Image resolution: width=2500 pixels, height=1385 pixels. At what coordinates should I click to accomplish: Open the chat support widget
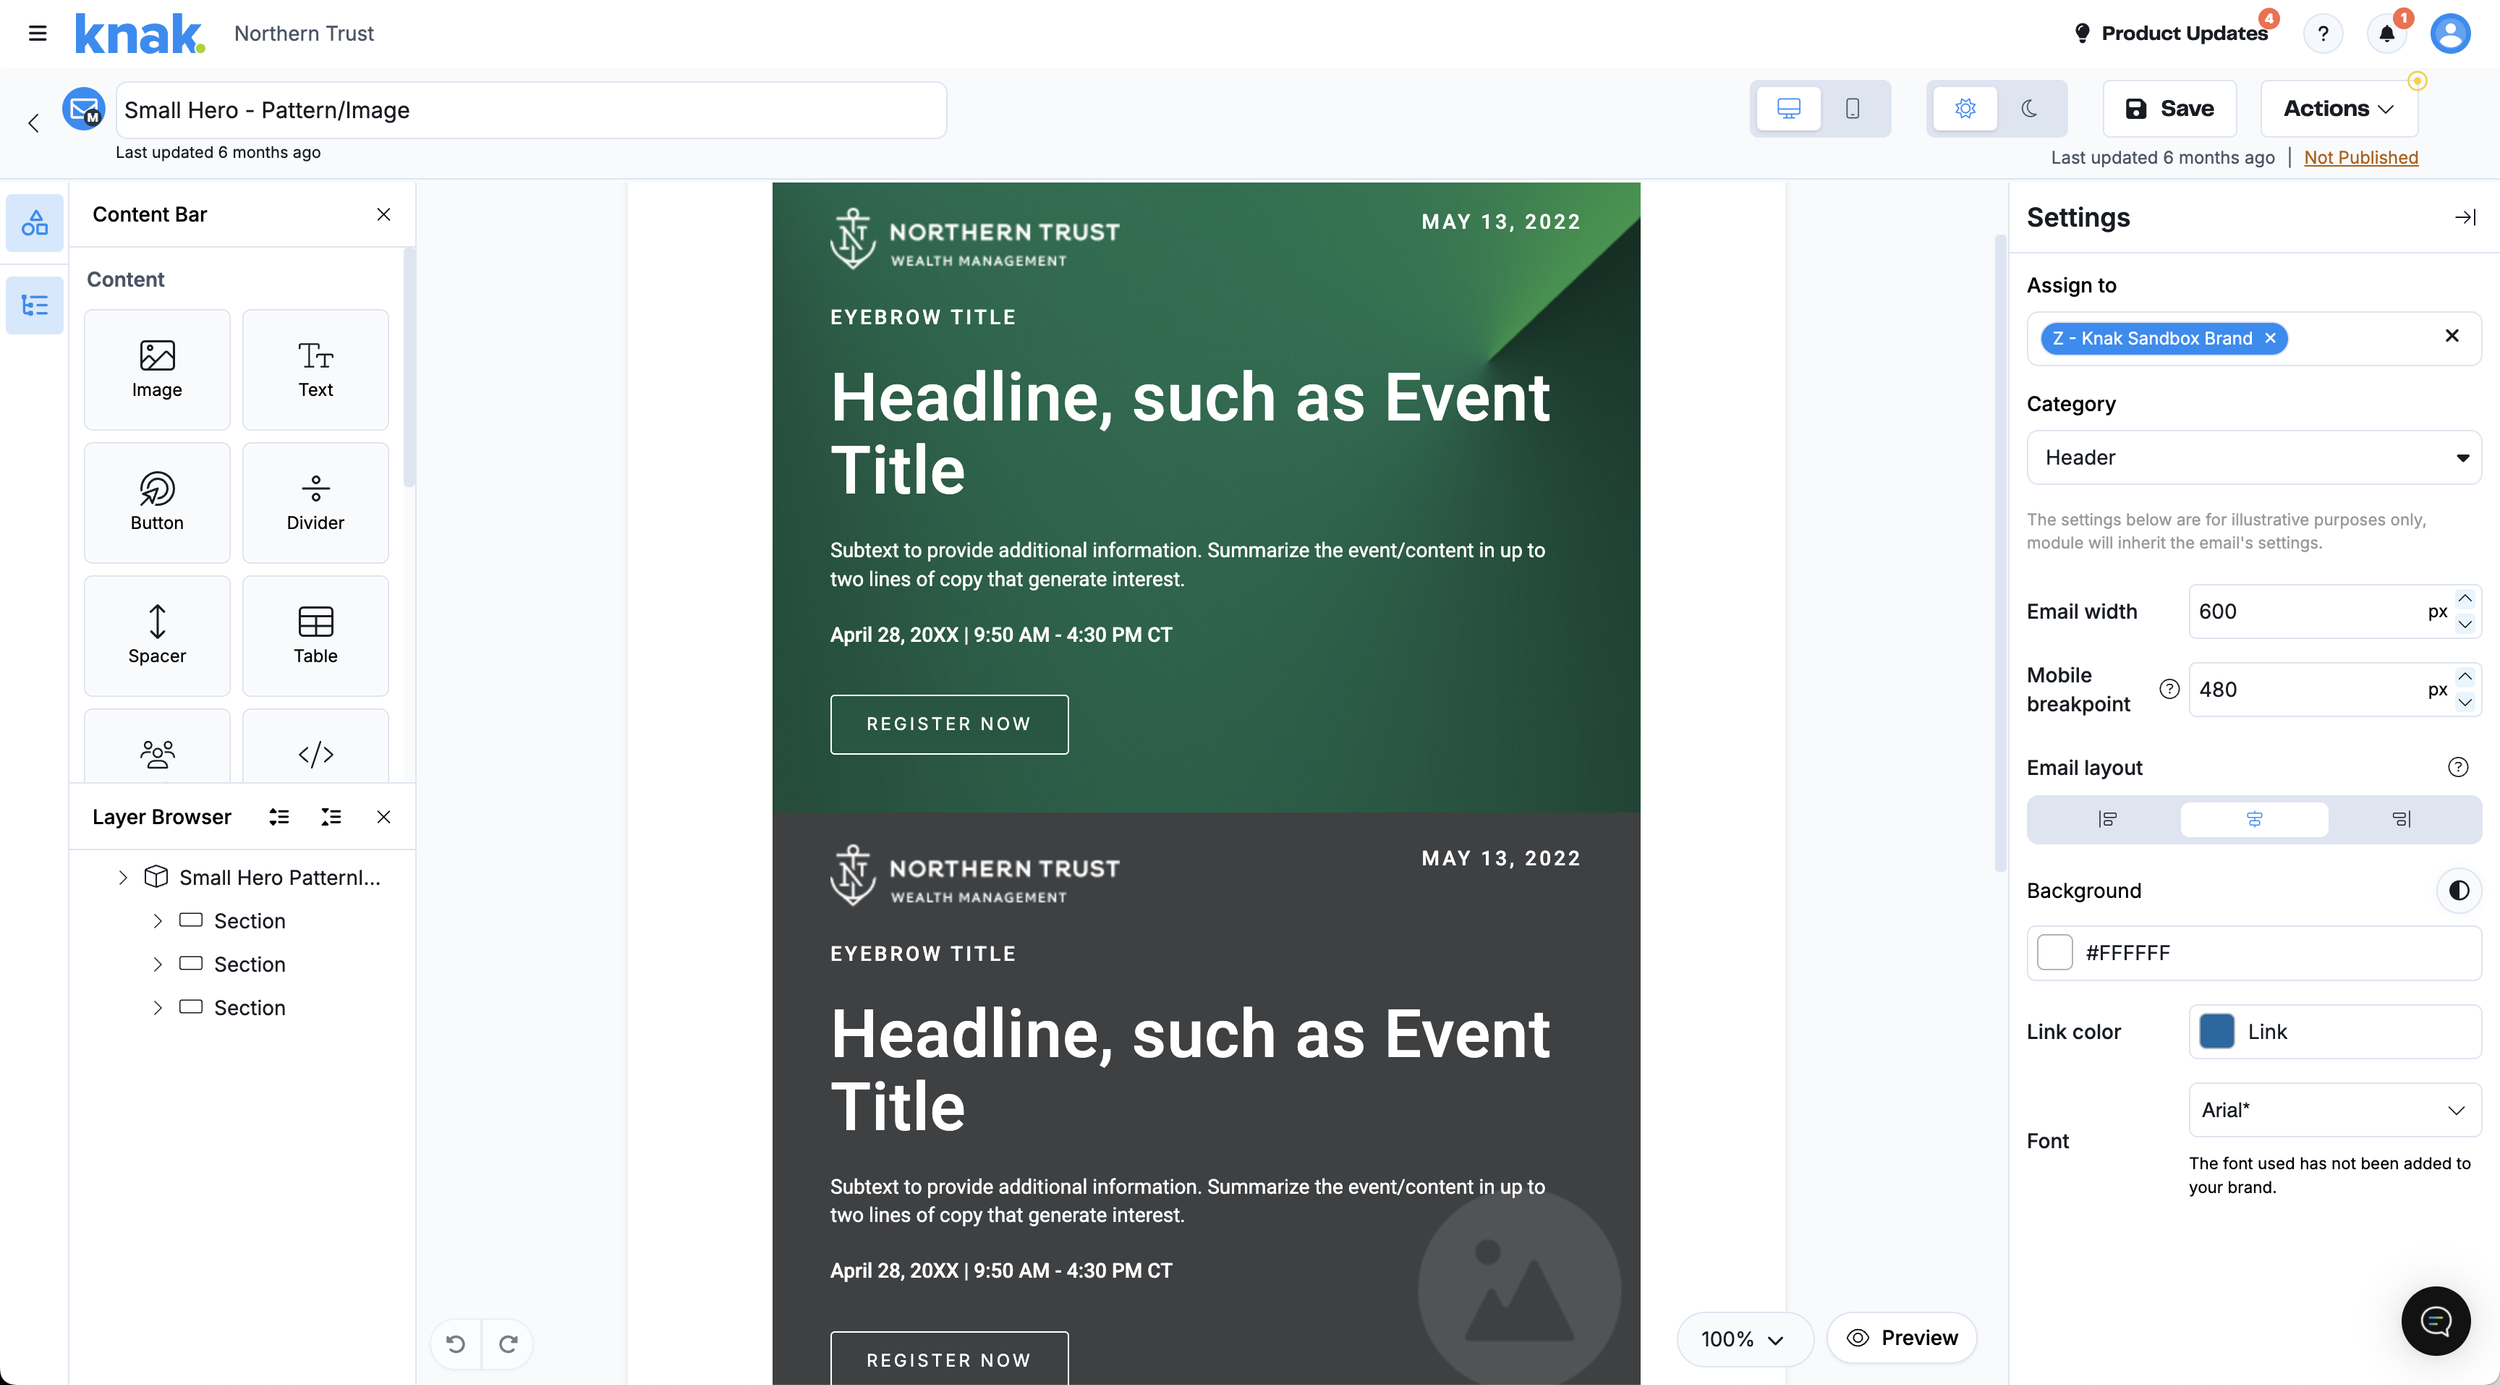coord(2435,1321)
